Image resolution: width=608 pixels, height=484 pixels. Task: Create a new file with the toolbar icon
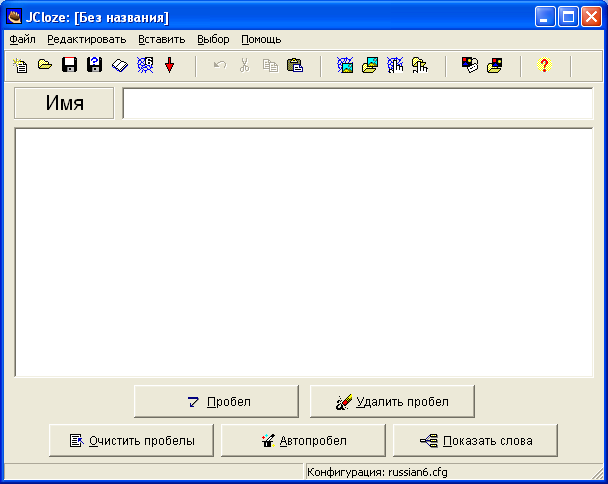pos(20,65)
